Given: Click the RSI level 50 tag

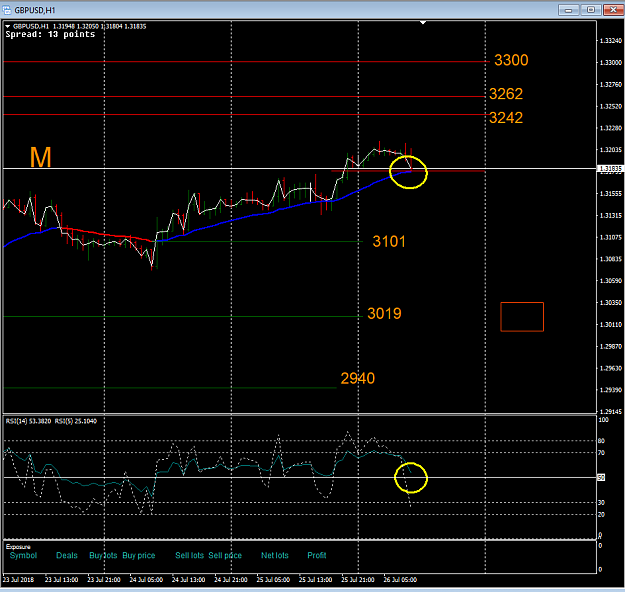Looking at the screenshot, I should click(x=601, y=477).
